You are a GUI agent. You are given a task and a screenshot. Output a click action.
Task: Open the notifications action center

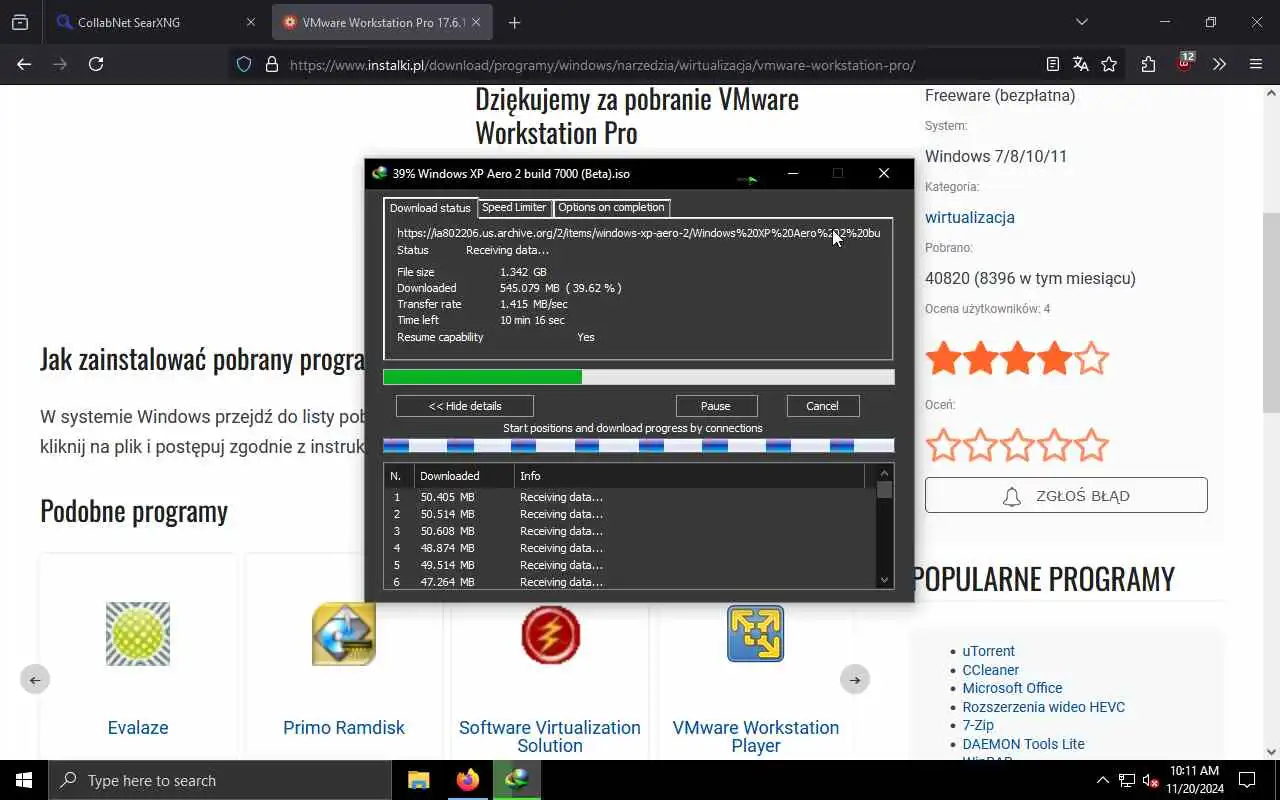pyautogui.click(x=1247, y=780)
